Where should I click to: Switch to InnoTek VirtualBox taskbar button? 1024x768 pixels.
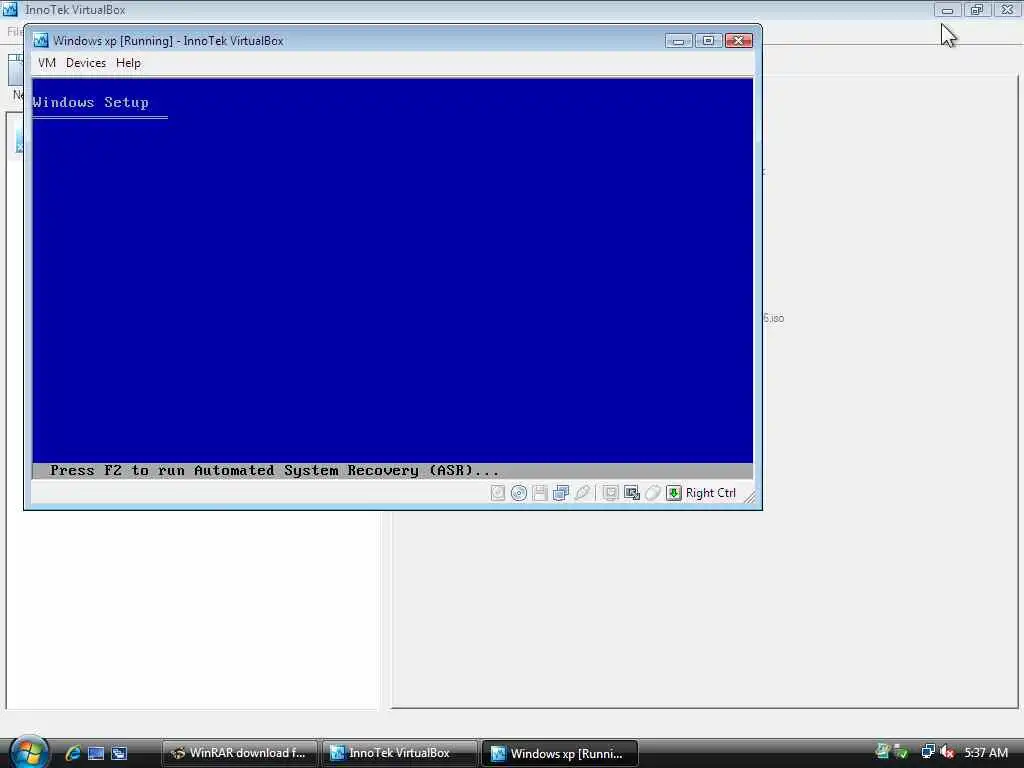(399, 753)
